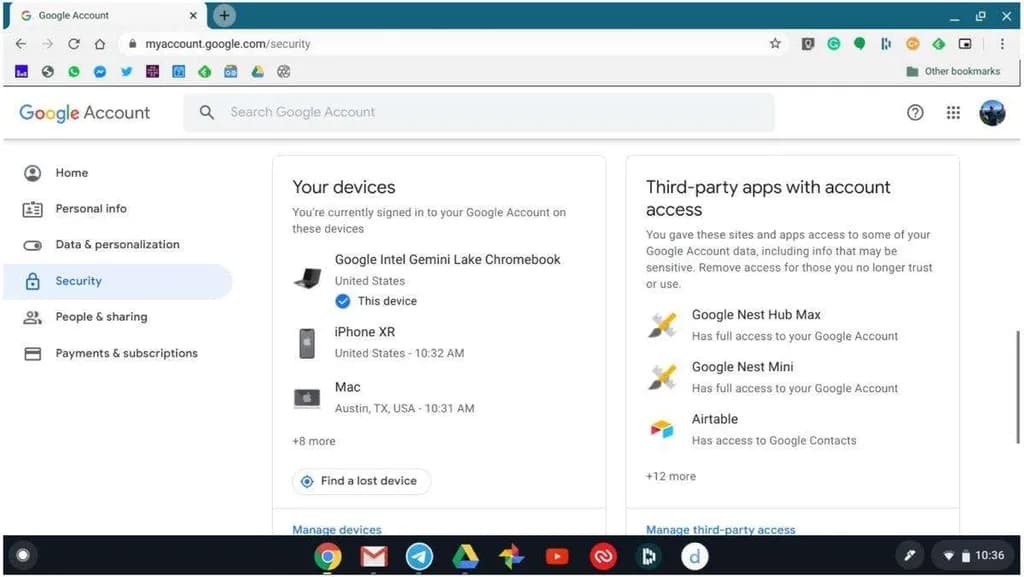Open Data & personalization section

point(117,245)
